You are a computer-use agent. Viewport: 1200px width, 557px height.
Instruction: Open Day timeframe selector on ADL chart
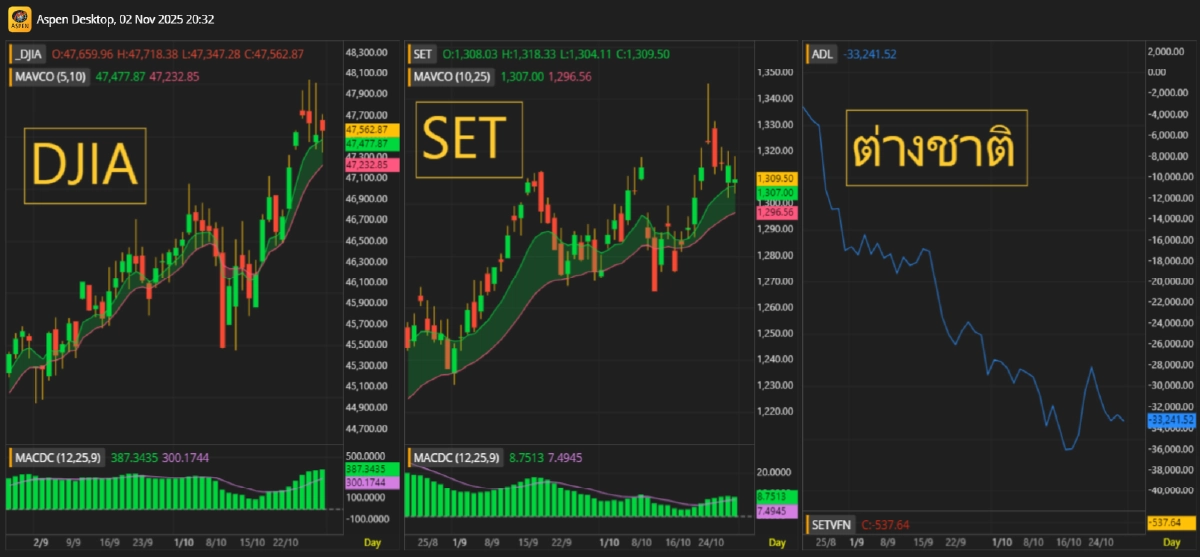click(x=1171, y=543)
